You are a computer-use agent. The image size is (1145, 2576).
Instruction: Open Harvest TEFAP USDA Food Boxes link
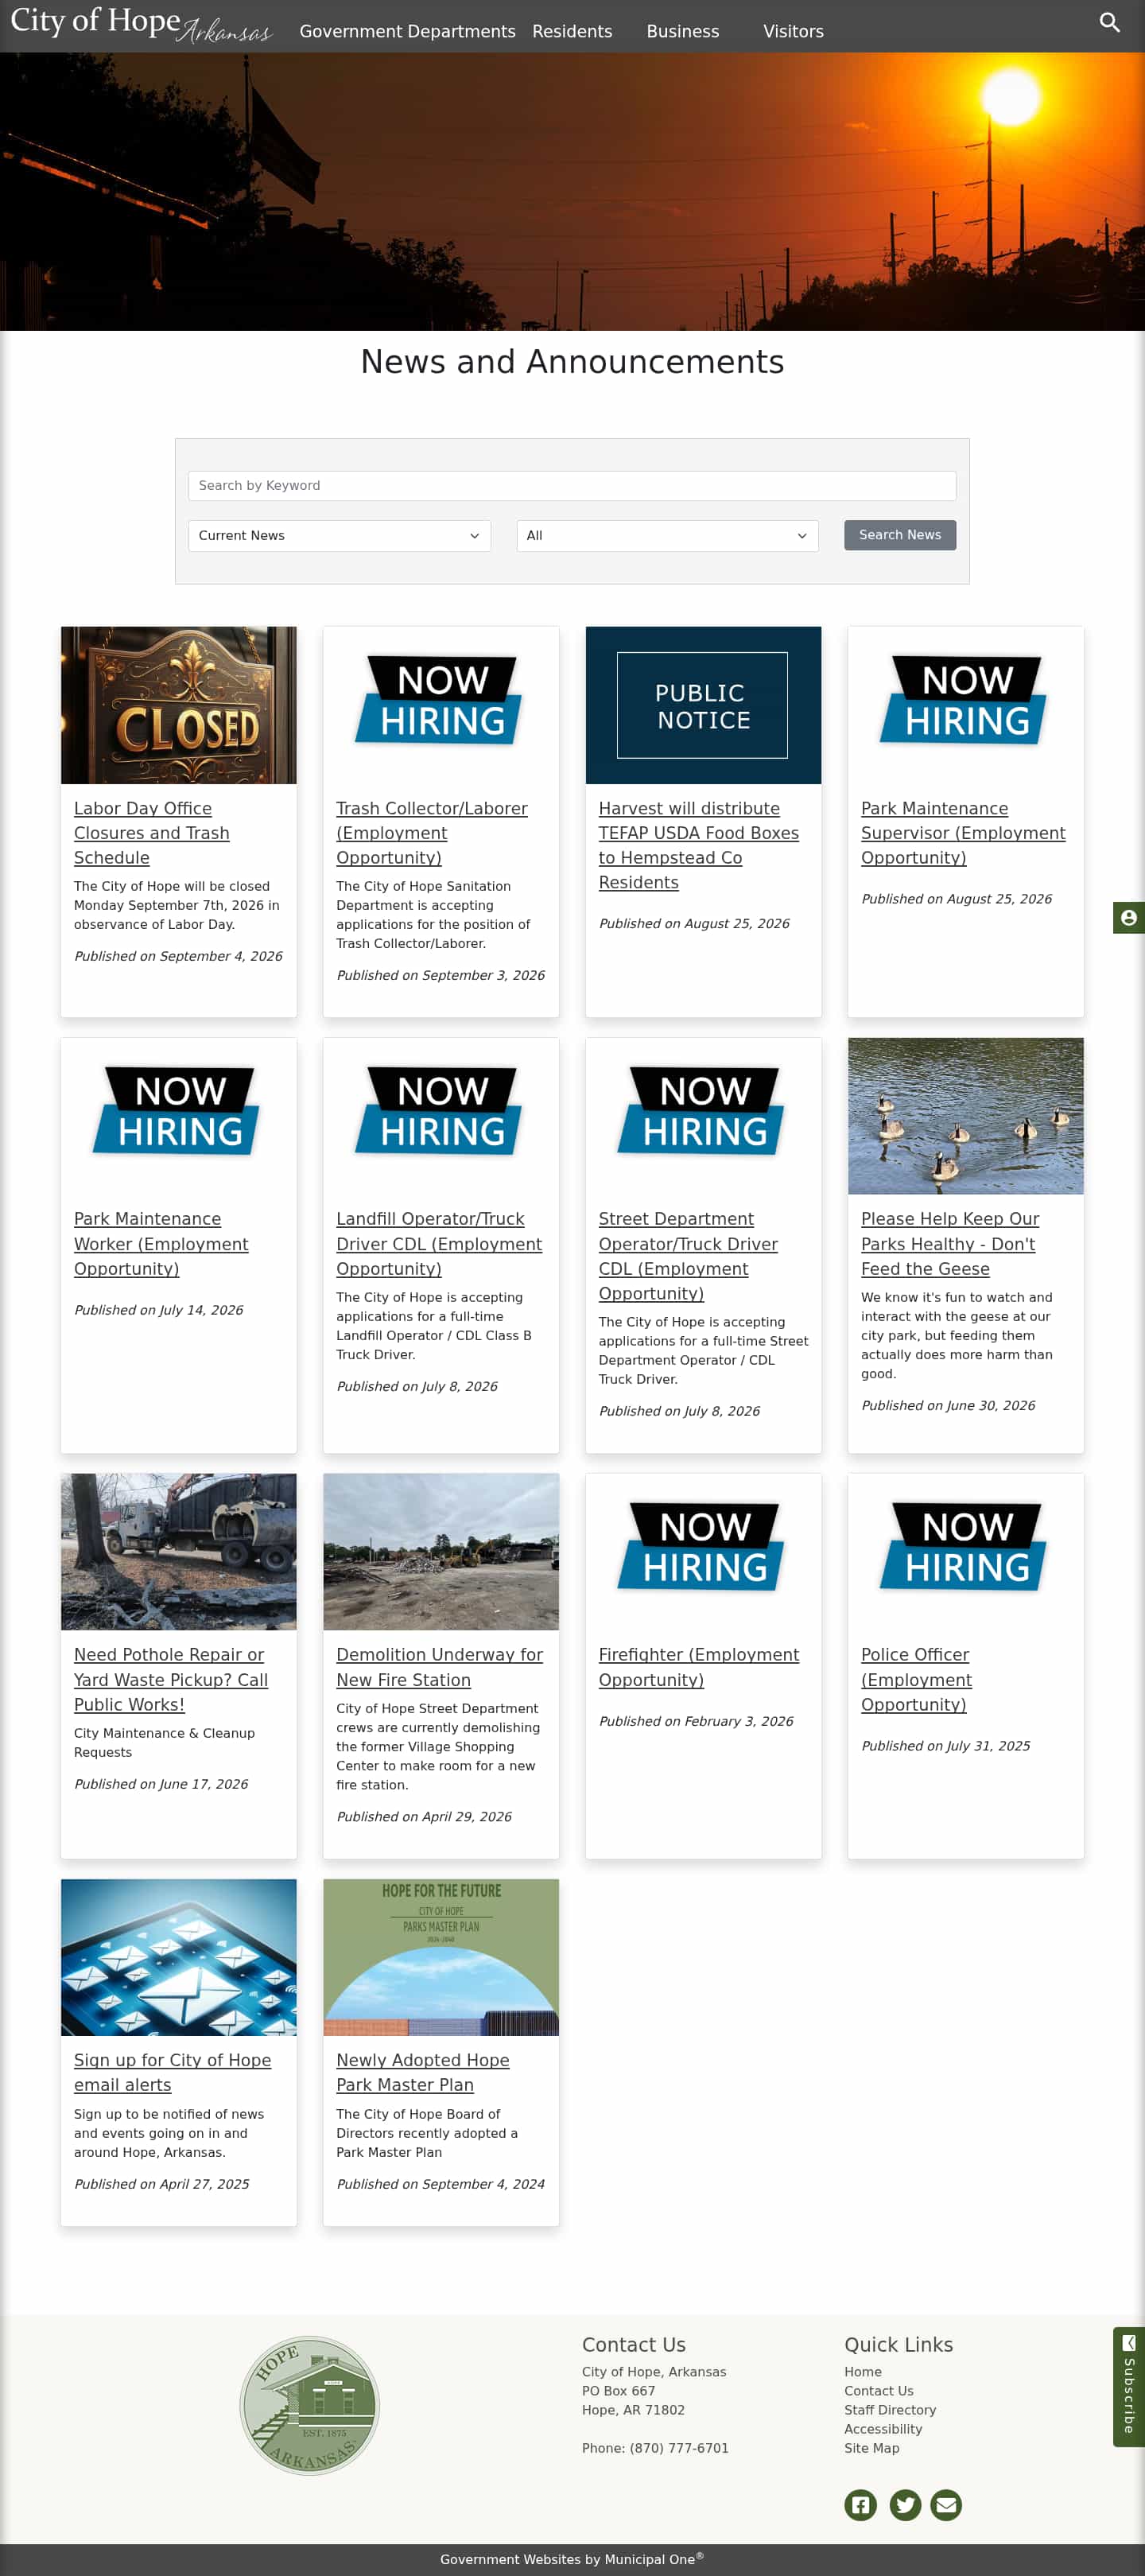point(698,845)
